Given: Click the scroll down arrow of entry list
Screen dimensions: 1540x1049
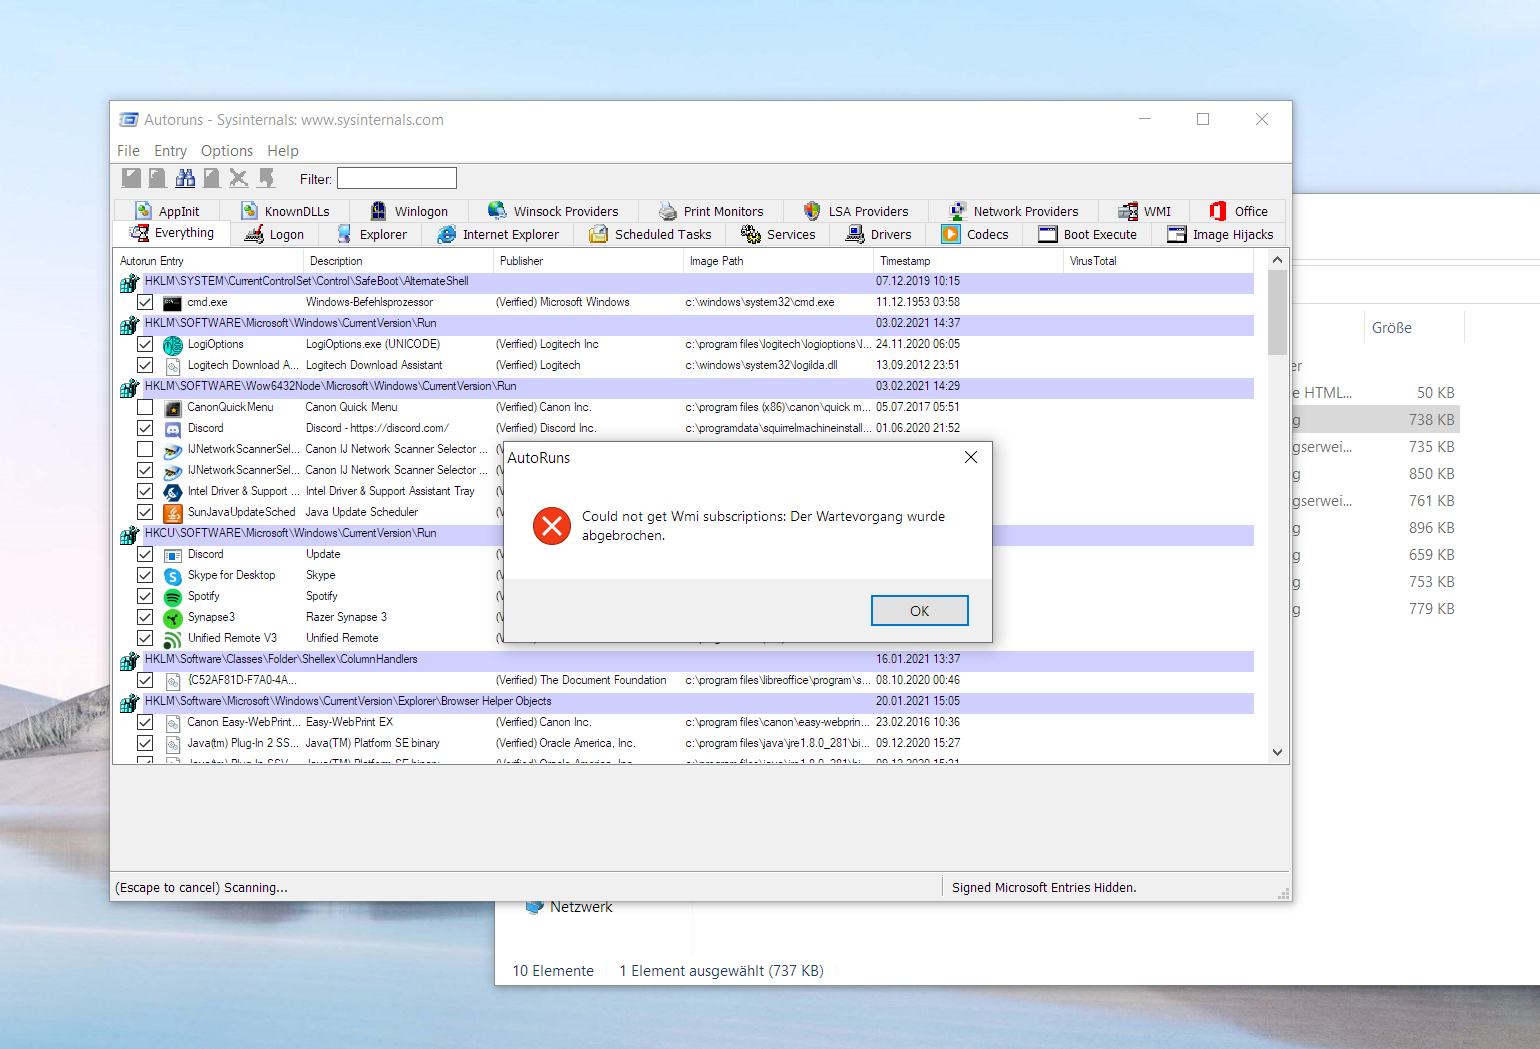Looking at the screenshot, I should [x=1277, y=753].
